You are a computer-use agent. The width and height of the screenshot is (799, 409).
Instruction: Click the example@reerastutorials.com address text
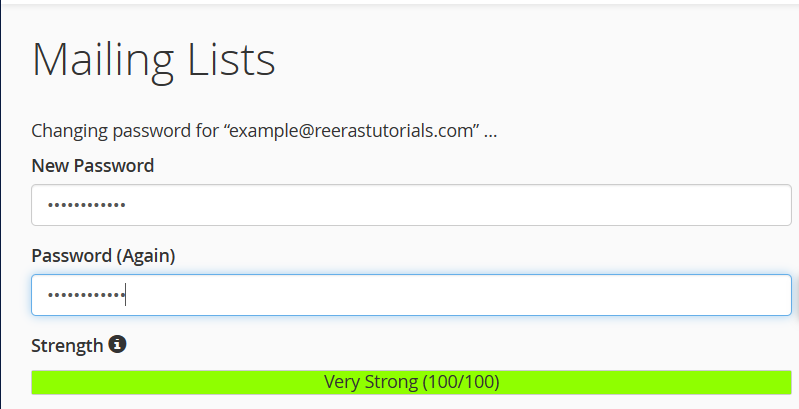pyautogui.click(x=352, y=131)
